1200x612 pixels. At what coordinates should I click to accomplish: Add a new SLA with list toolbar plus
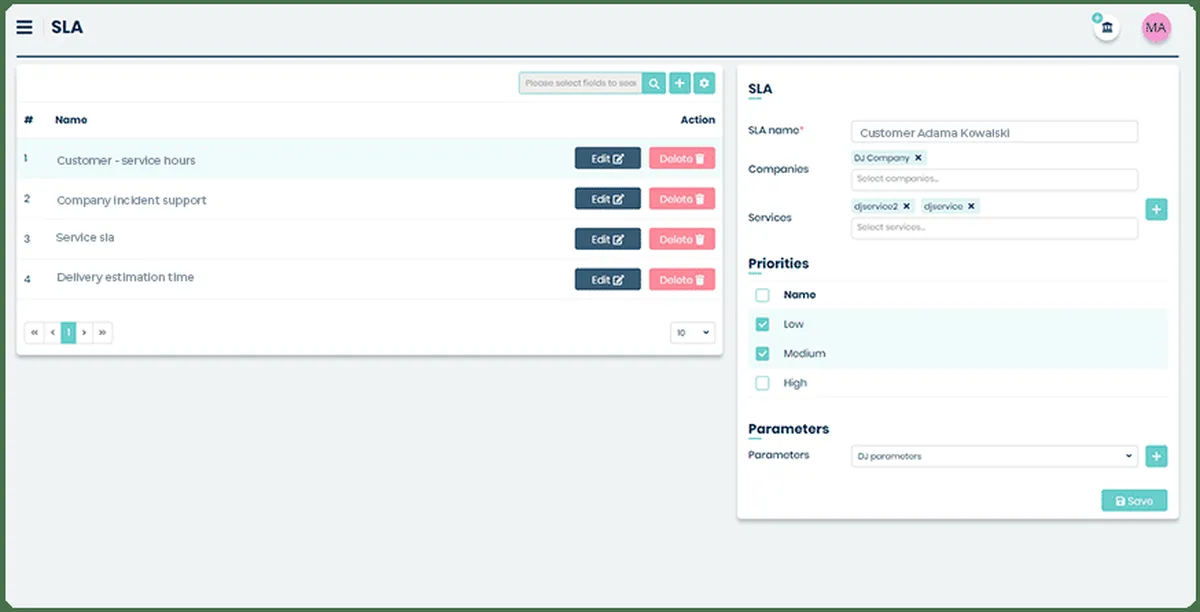[x=679, y=83]
